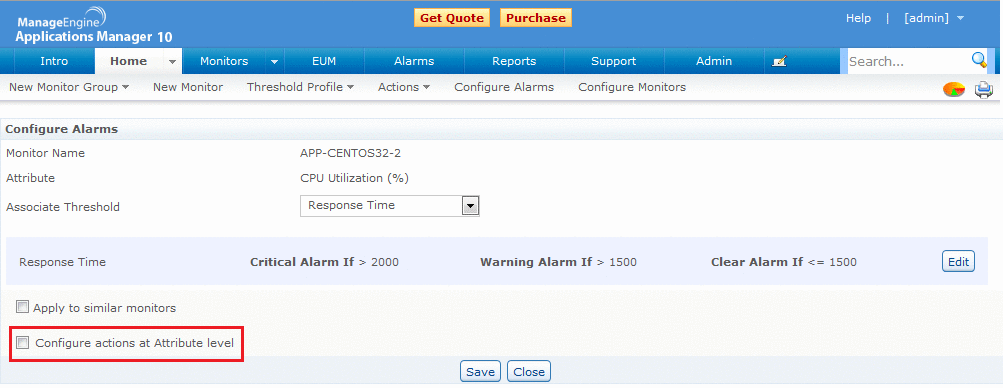
Task: Open the Reports tab
Action: (x=514, y=61)
